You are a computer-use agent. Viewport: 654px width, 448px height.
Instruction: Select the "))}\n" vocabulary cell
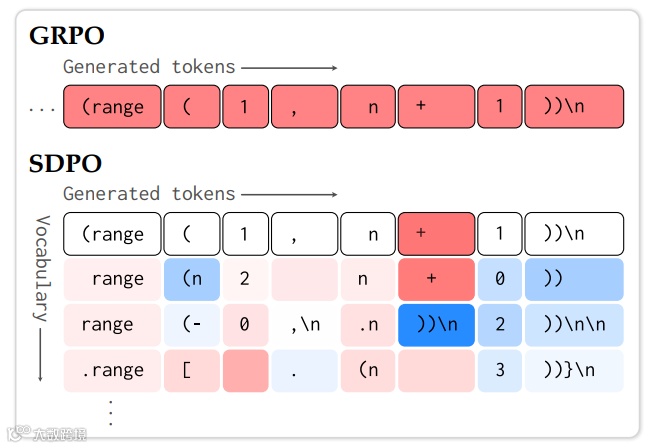click(x=574, y=370)
